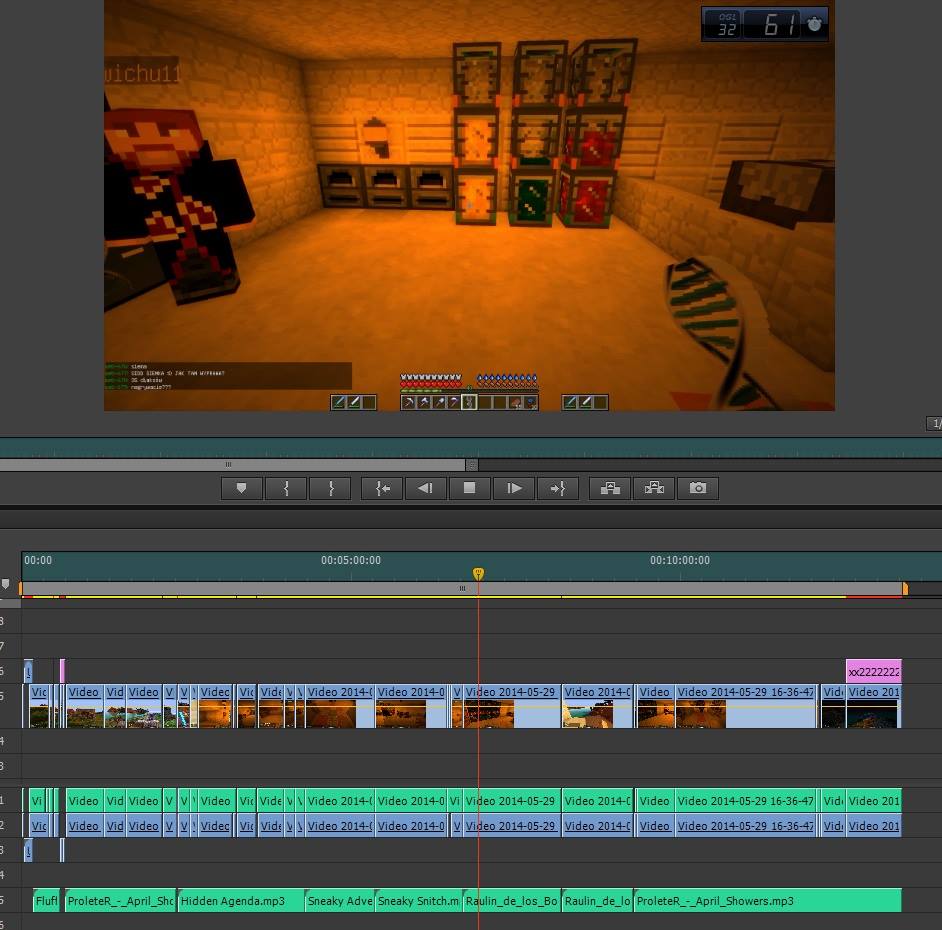Step back one frame
Screen dimensions: 942x930
pyautogui.click(x=426, y=488)
